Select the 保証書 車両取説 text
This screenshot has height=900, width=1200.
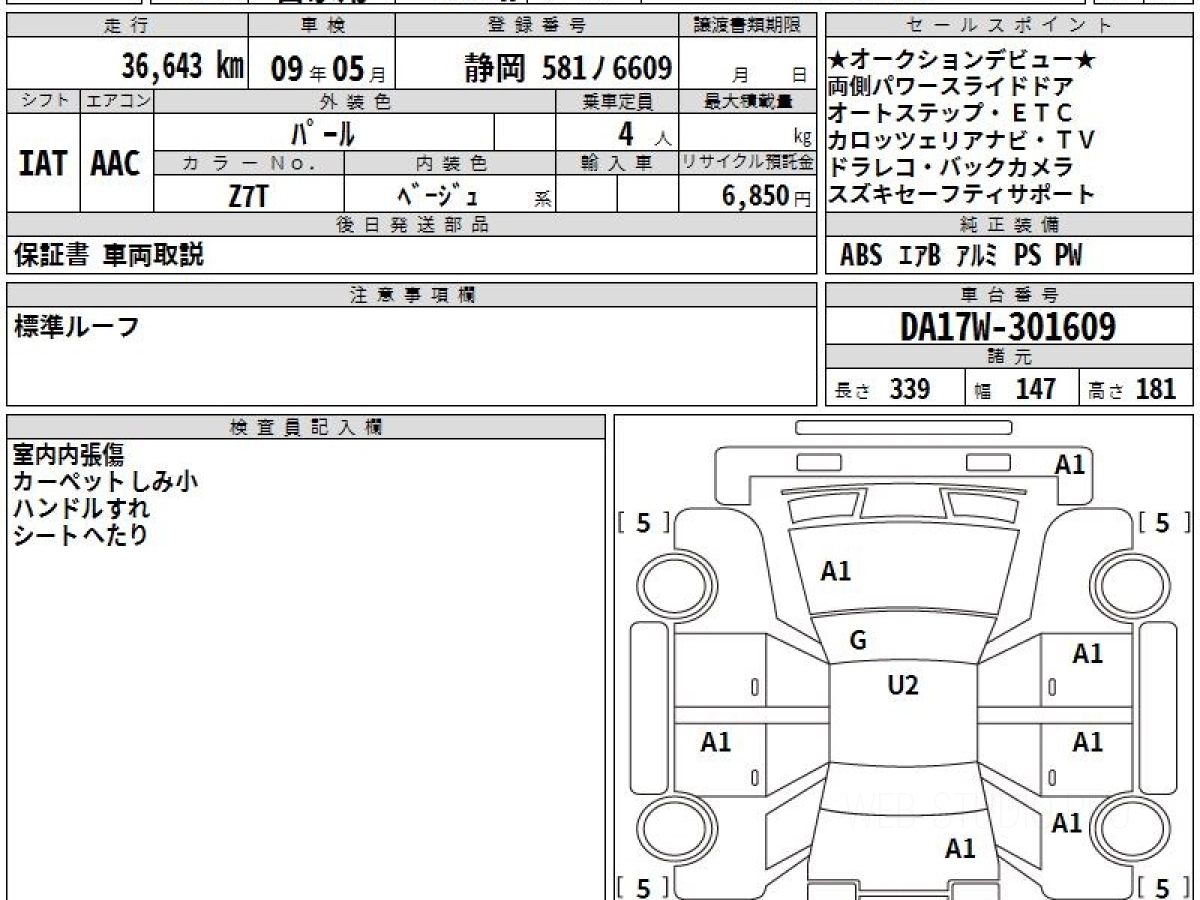[109, 255]
